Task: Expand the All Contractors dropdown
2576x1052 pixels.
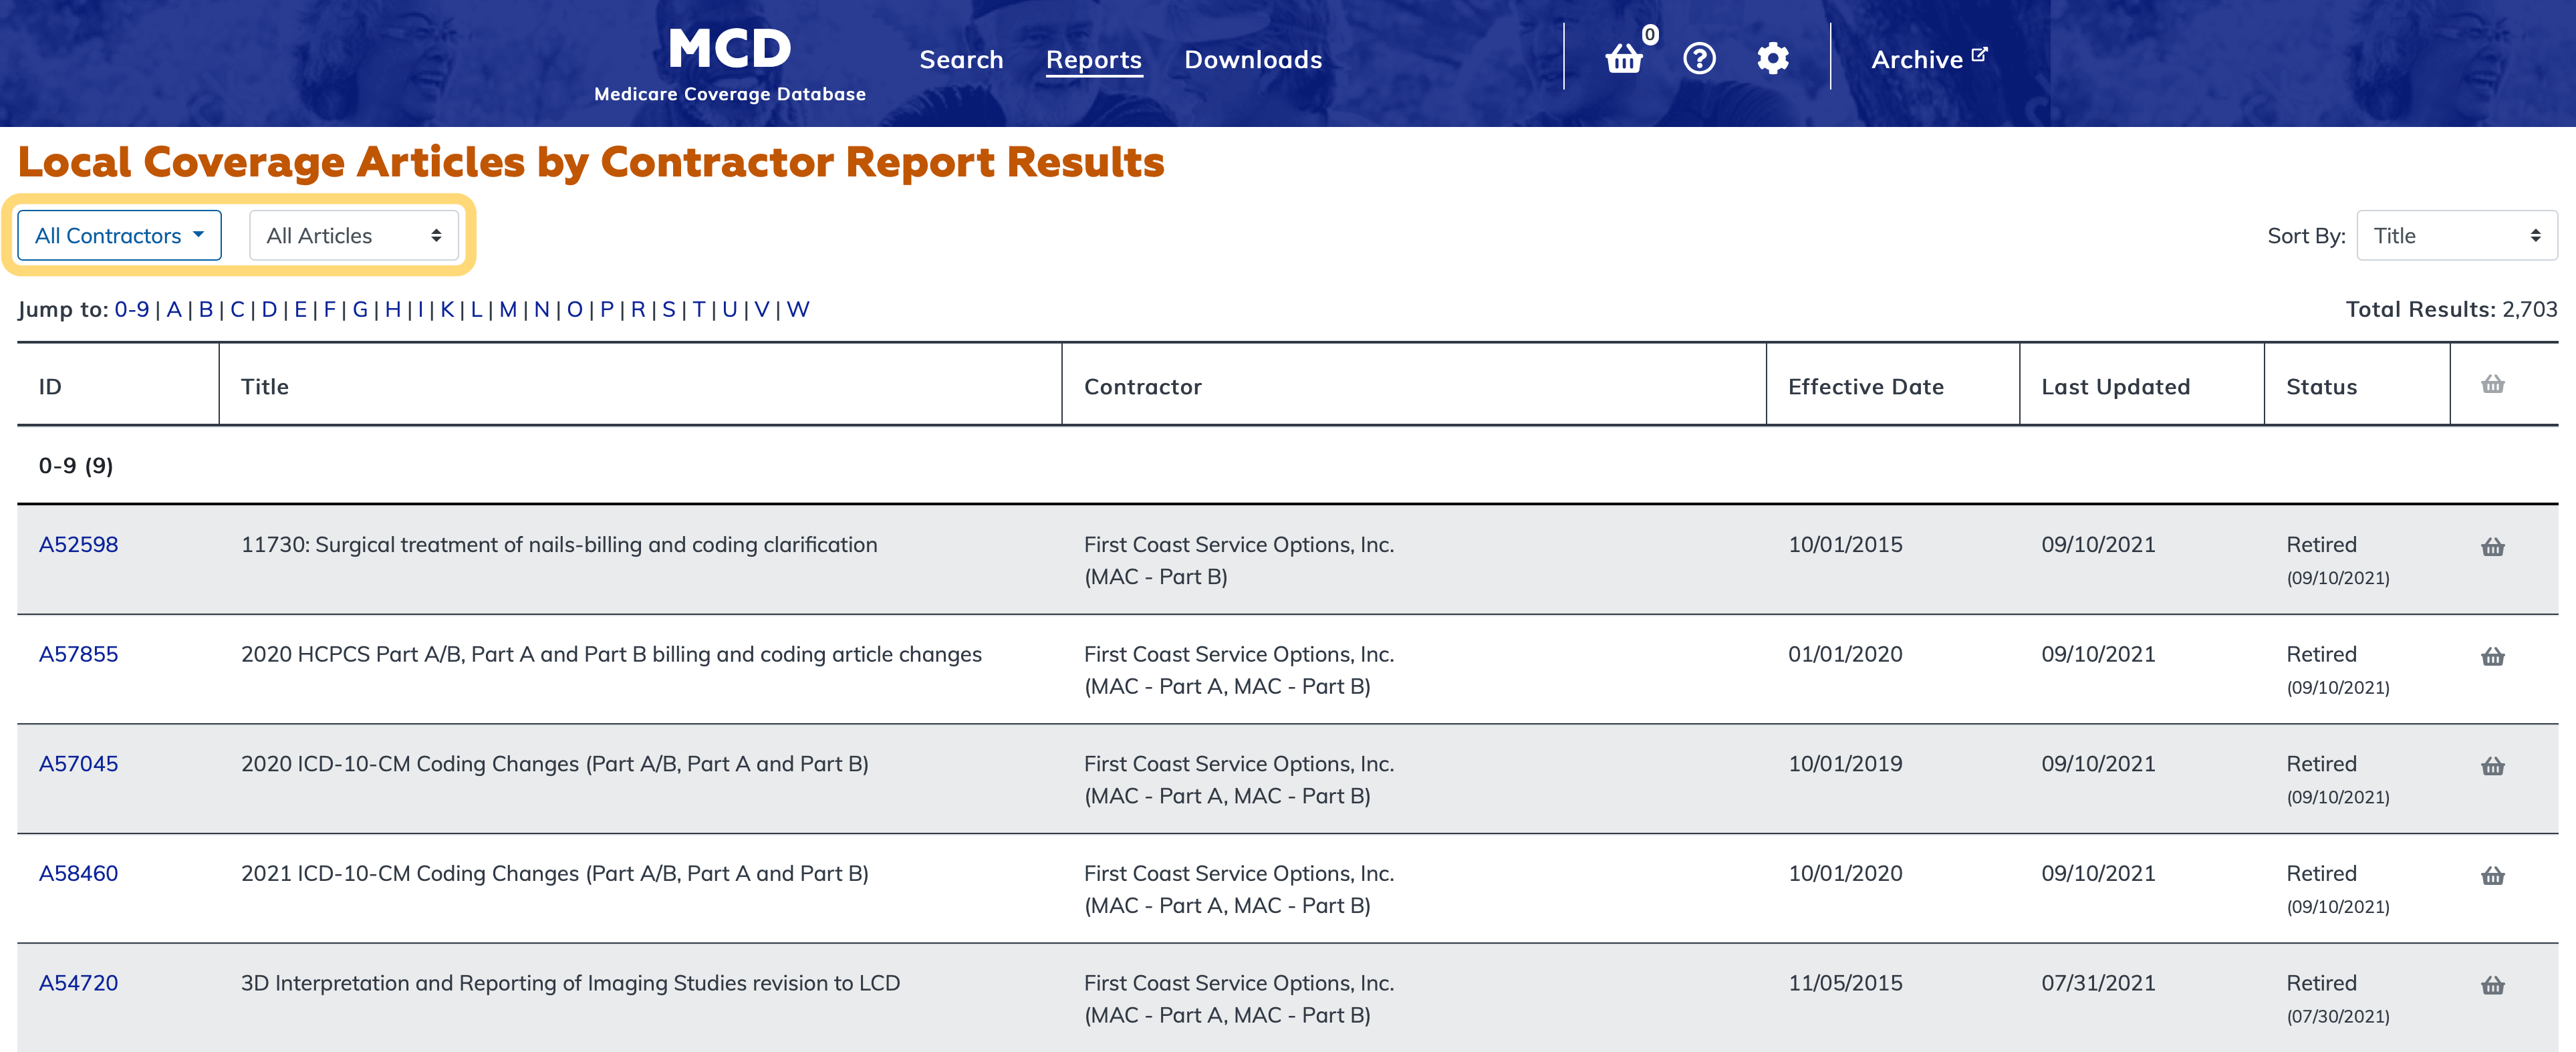Action: pos(119,236)
